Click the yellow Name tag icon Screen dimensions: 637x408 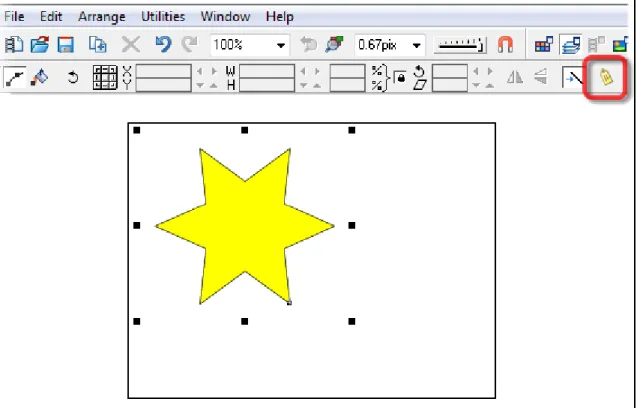pyautogui.click(x=606, y=77)
